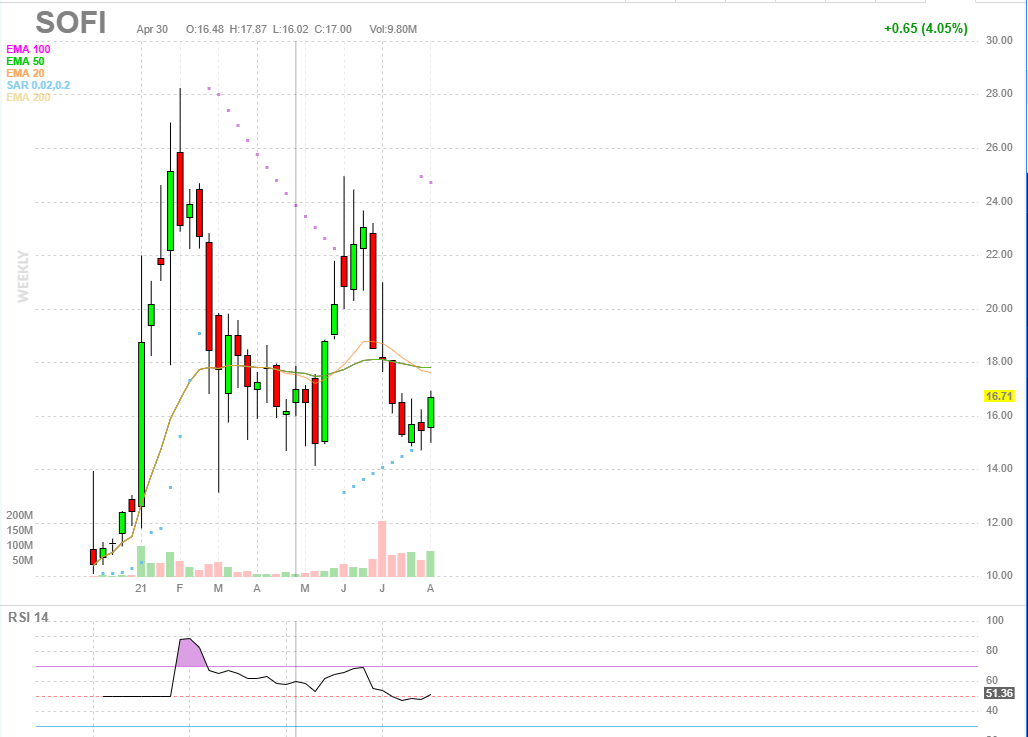The image size is (1028, 737).
Task: Click the 100 level on RSI axis
Action: pyautogui.click(x=995, y=620)
